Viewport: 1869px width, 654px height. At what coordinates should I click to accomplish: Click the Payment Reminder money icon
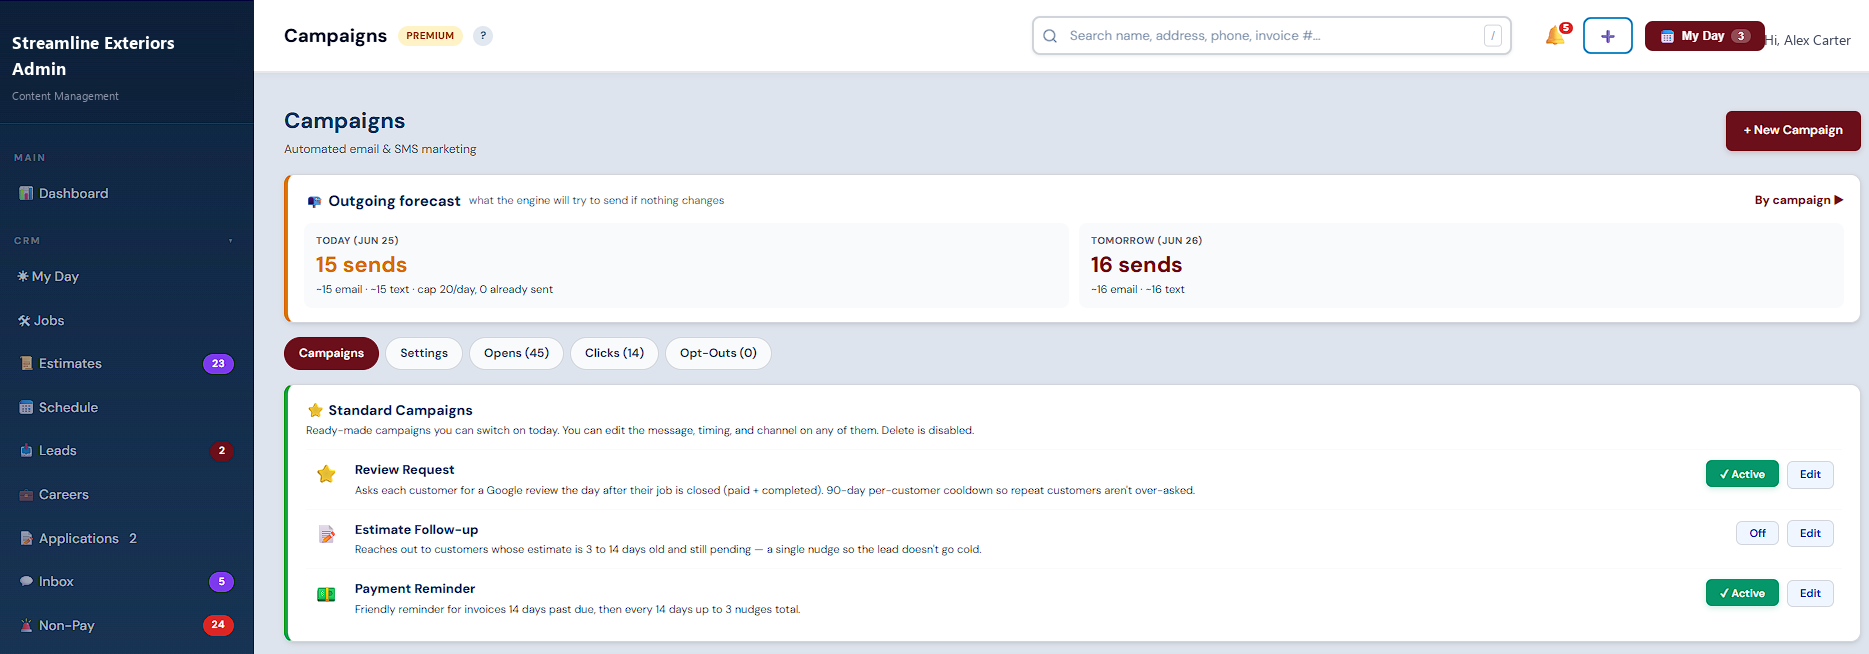pyautogui.click(x=326, y=594)
